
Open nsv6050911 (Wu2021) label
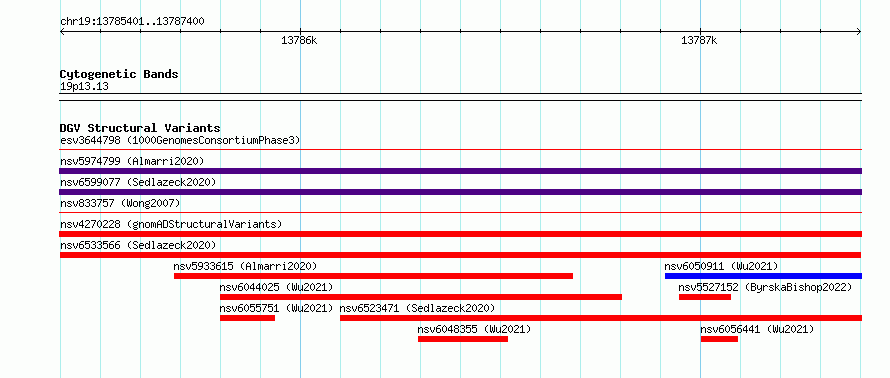click(721, 266)
